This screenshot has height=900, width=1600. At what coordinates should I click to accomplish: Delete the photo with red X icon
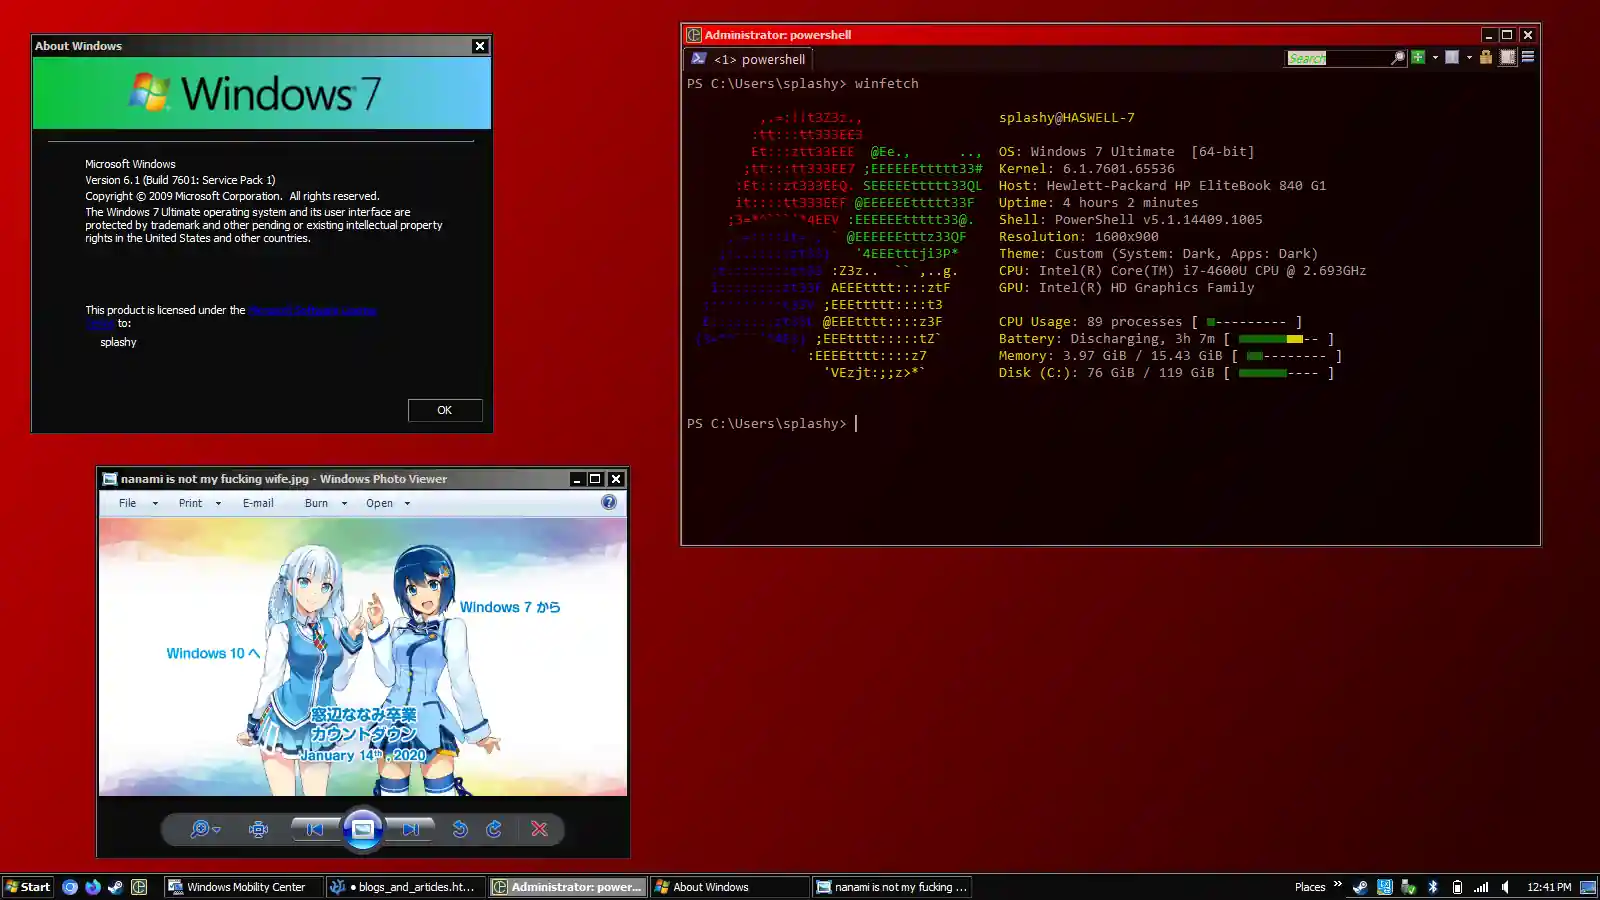click(x=539, y=829)
